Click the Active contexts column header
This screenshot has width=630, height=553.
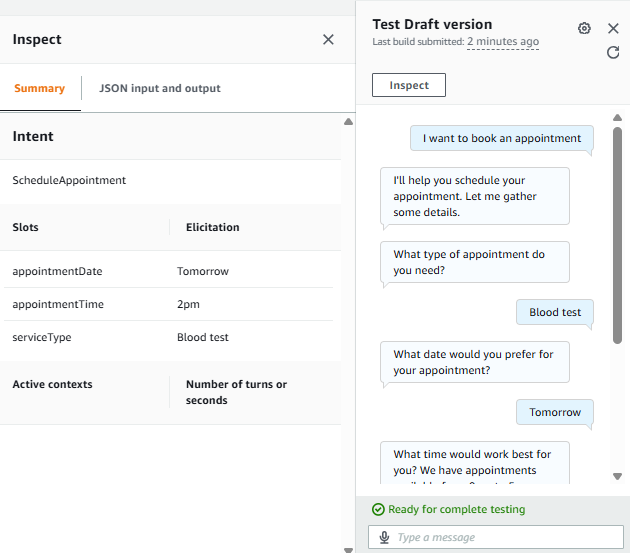(52, 384)
